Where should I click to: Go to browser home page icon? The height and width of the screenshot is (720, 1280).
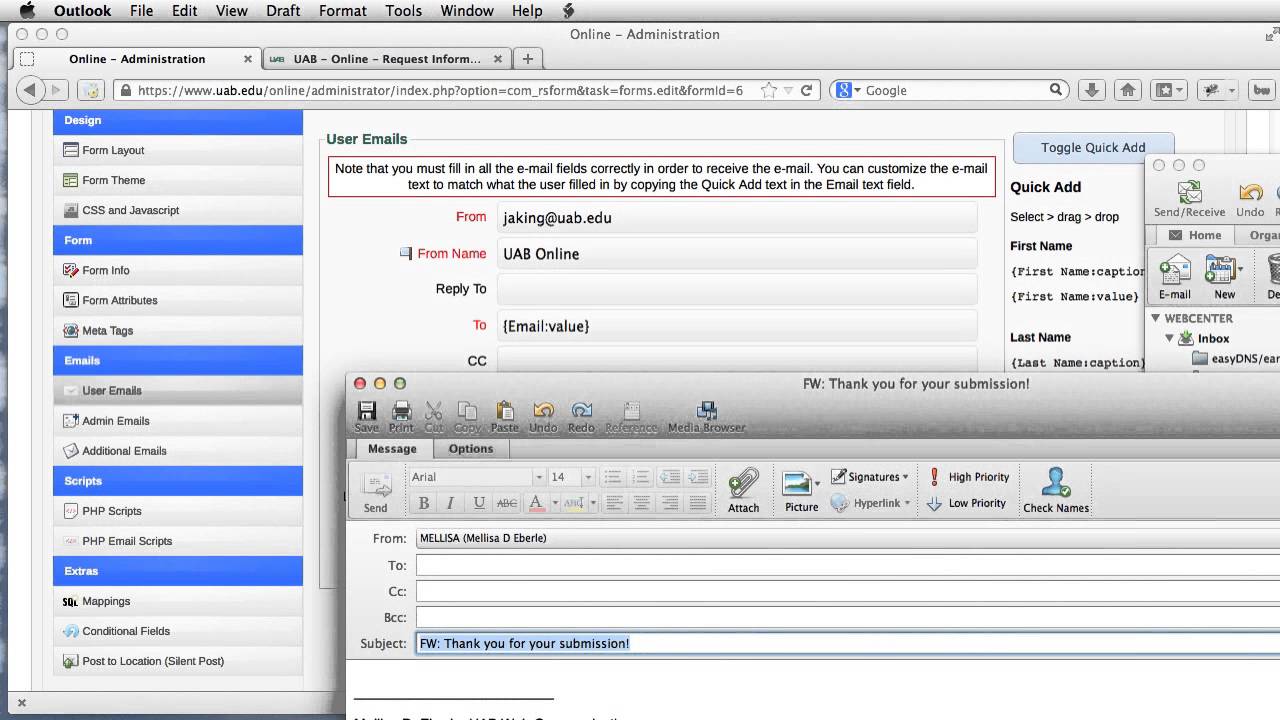point(1127,90)
